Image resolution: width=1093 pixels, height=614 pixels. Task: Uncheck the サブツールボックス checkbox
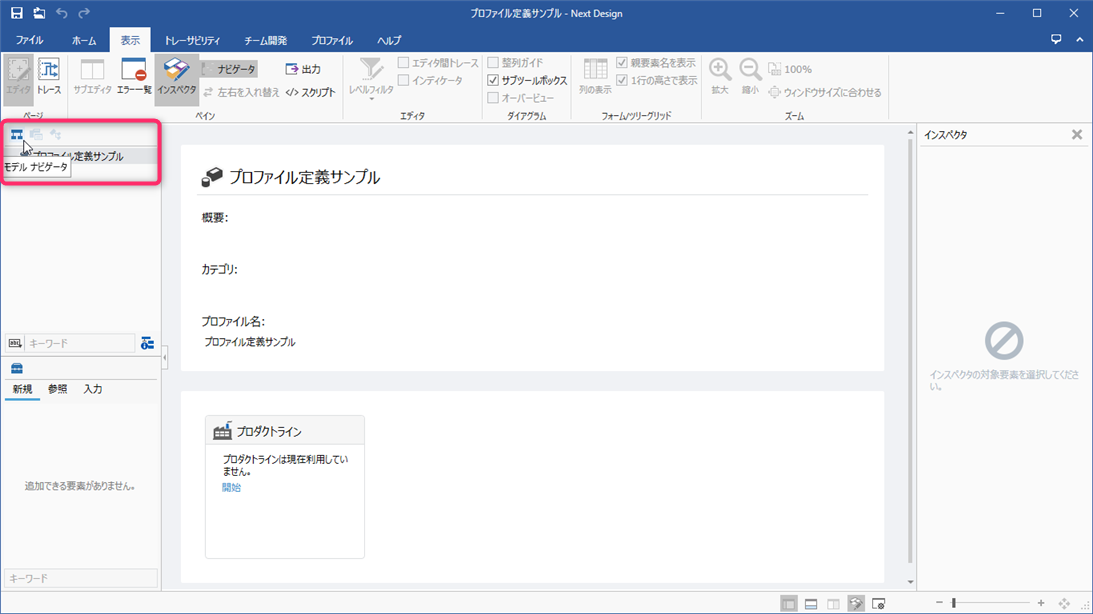tap(493, 80)
